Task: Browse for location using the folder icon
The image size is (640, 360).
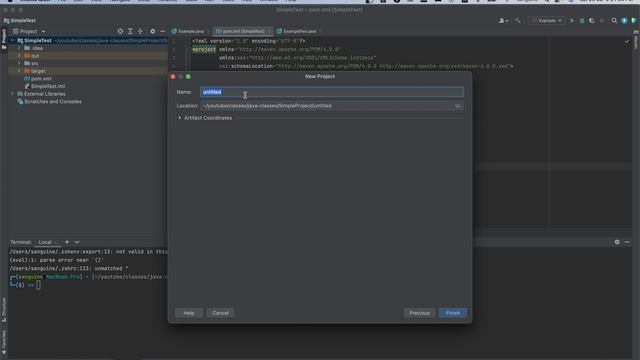Action: click(x=458, y=106)
